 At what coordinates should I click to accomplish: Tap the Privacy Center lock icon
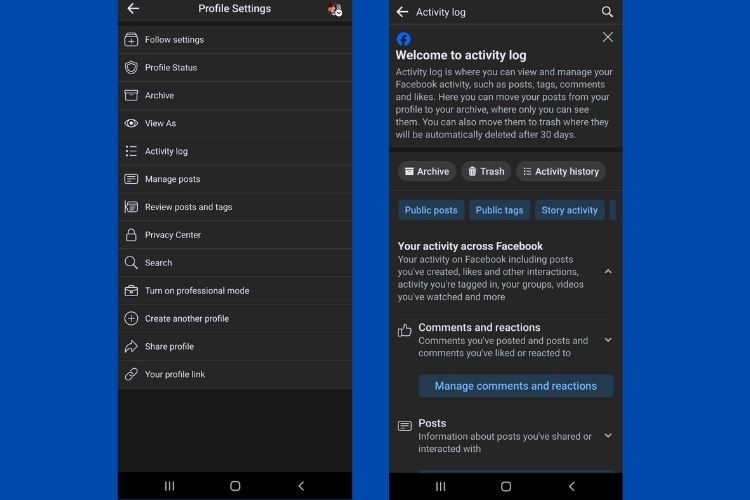pyautogui.click(x=131, y=234)
